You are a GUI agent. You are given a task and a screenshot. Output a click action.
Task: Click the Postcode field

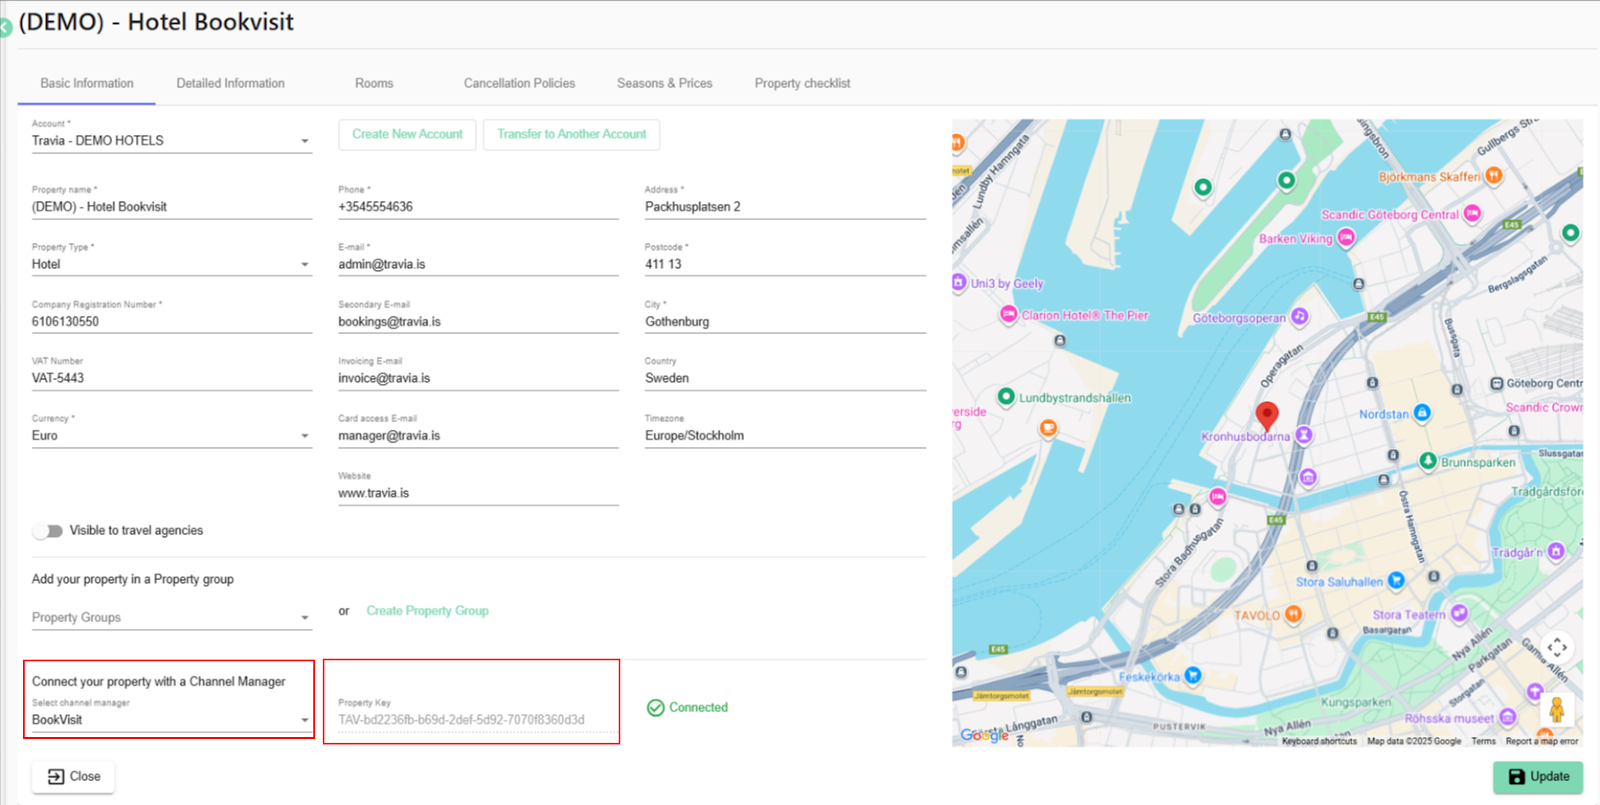785,265
